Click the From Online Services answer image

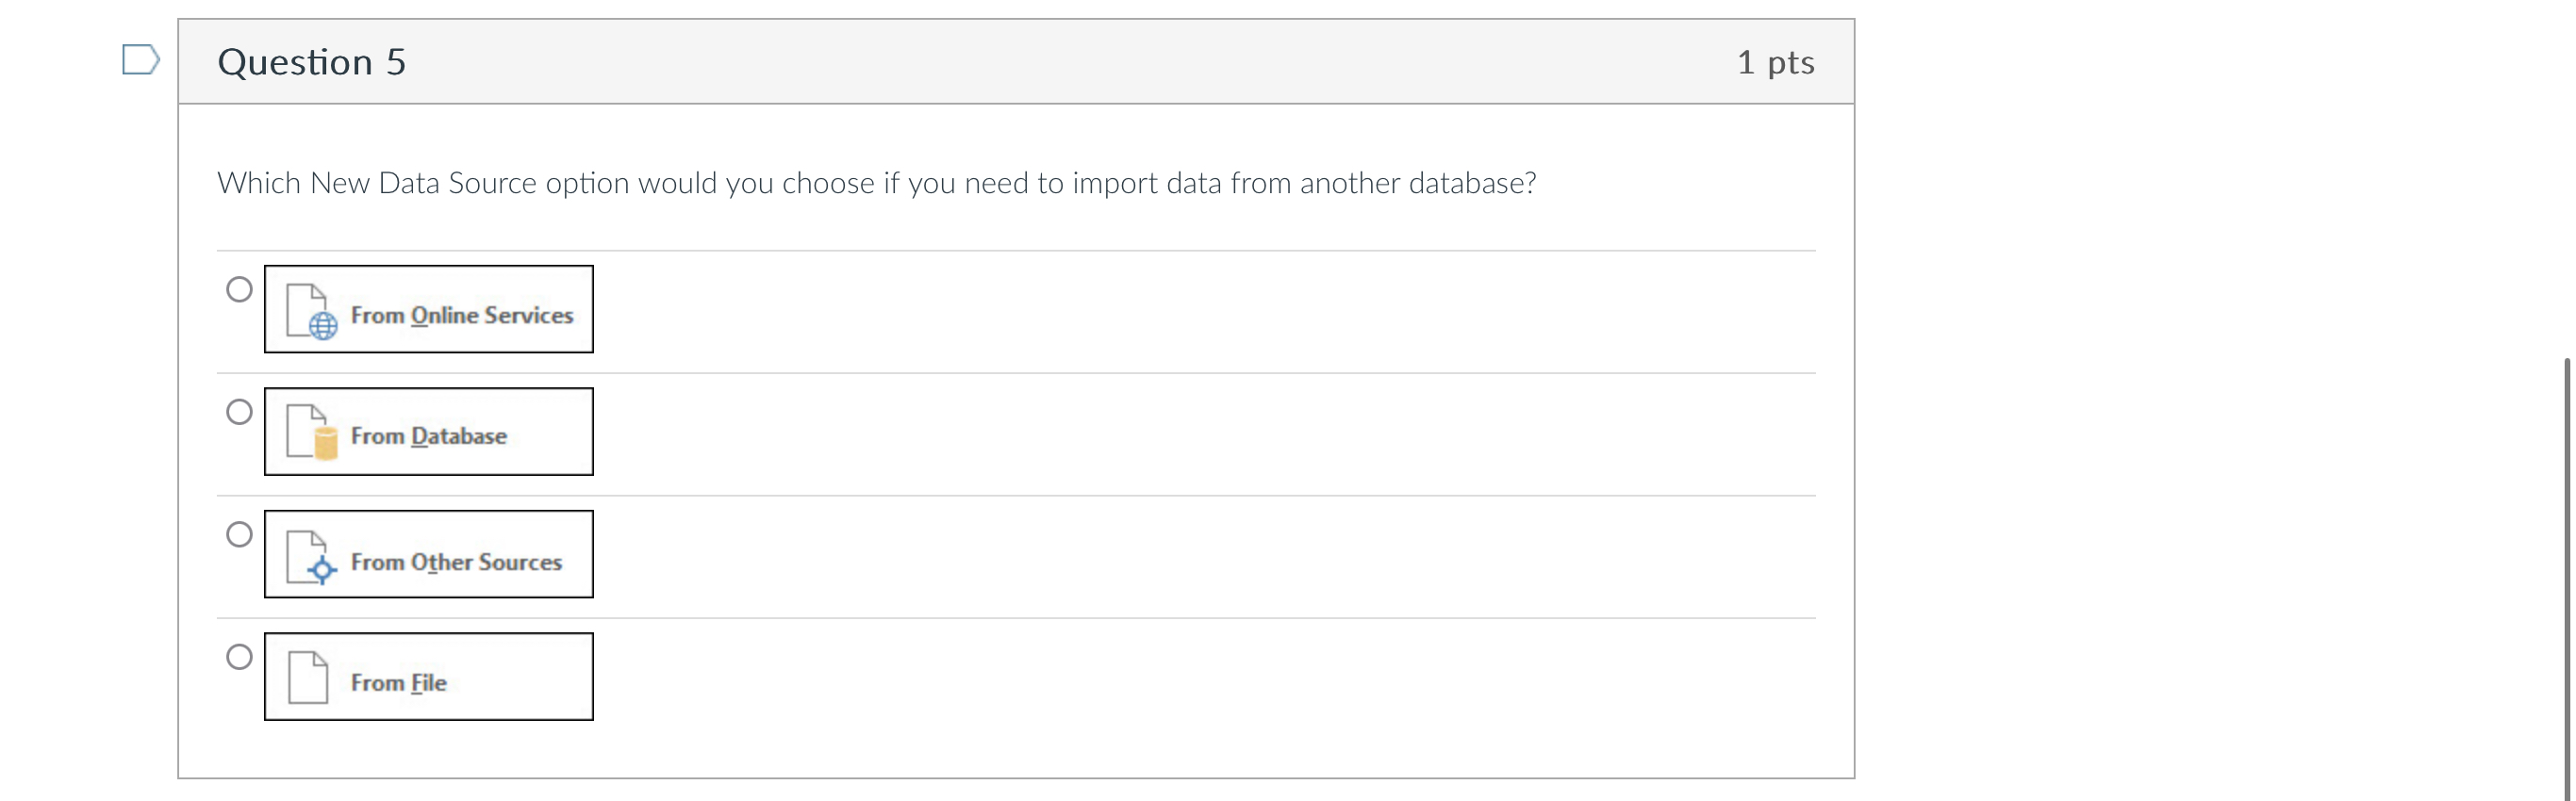429,309
